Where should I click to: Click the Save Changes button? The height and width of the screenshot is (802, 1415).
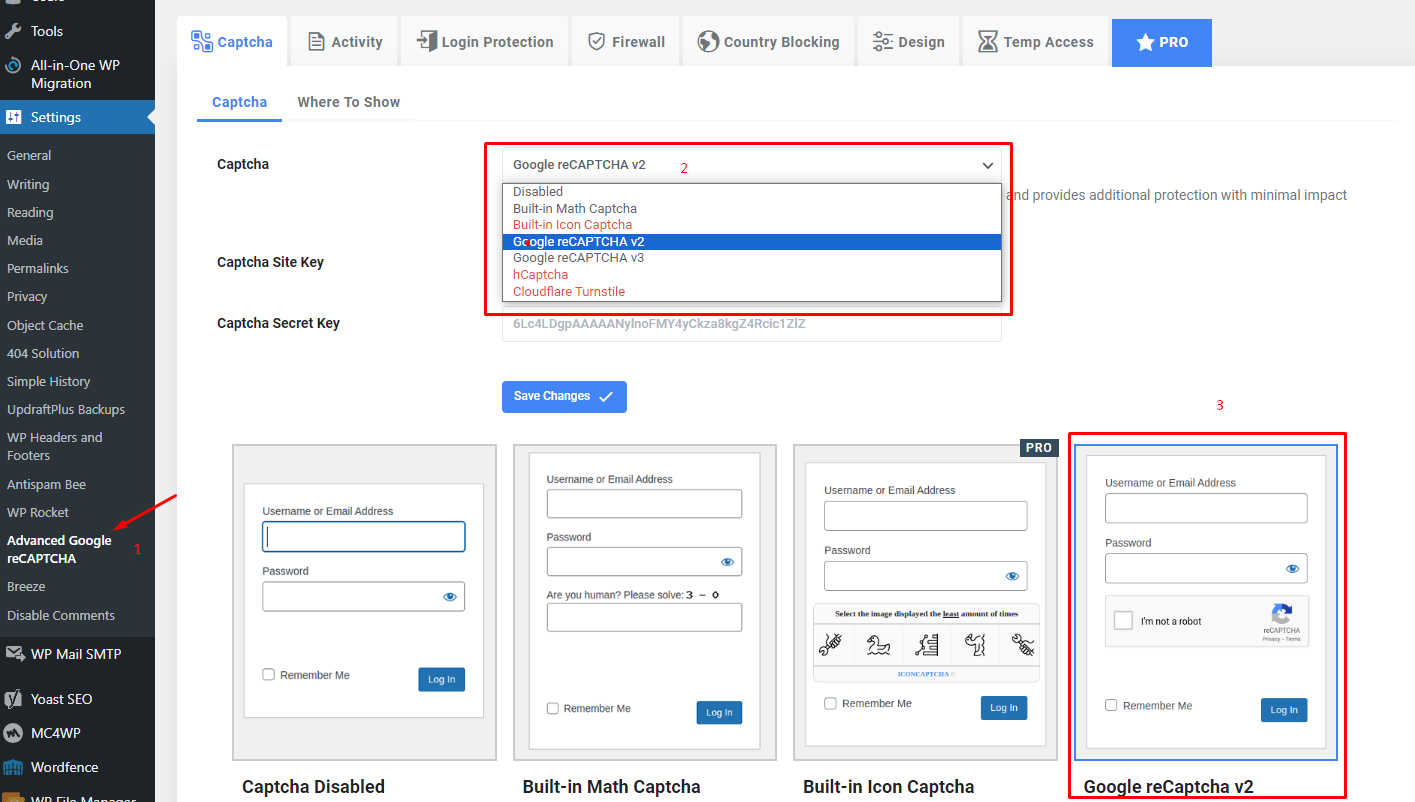(x=564, y=396)
